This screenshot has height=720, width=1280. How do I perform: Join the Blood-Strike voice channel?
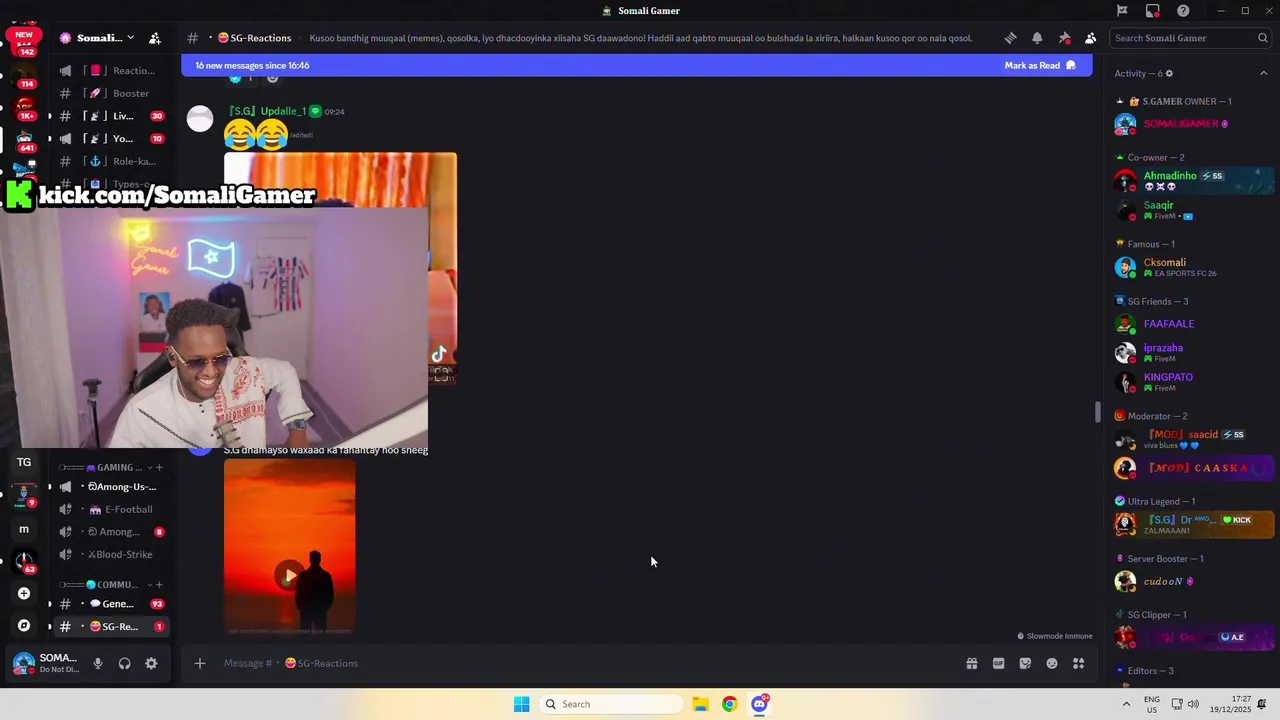coord(111,554)
